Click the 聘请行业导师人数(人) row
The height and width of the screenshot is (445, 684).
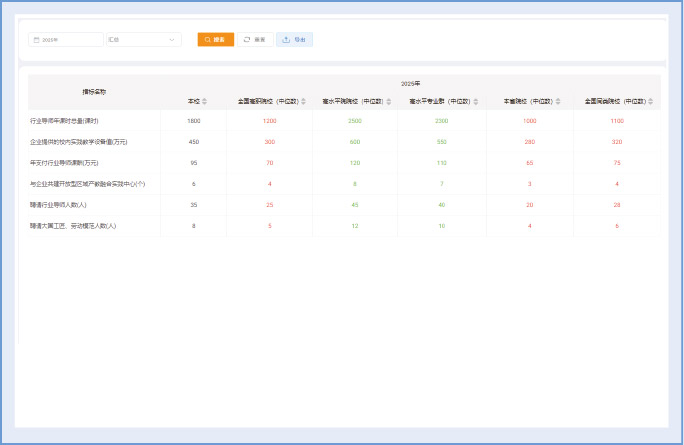pos(58,204)
